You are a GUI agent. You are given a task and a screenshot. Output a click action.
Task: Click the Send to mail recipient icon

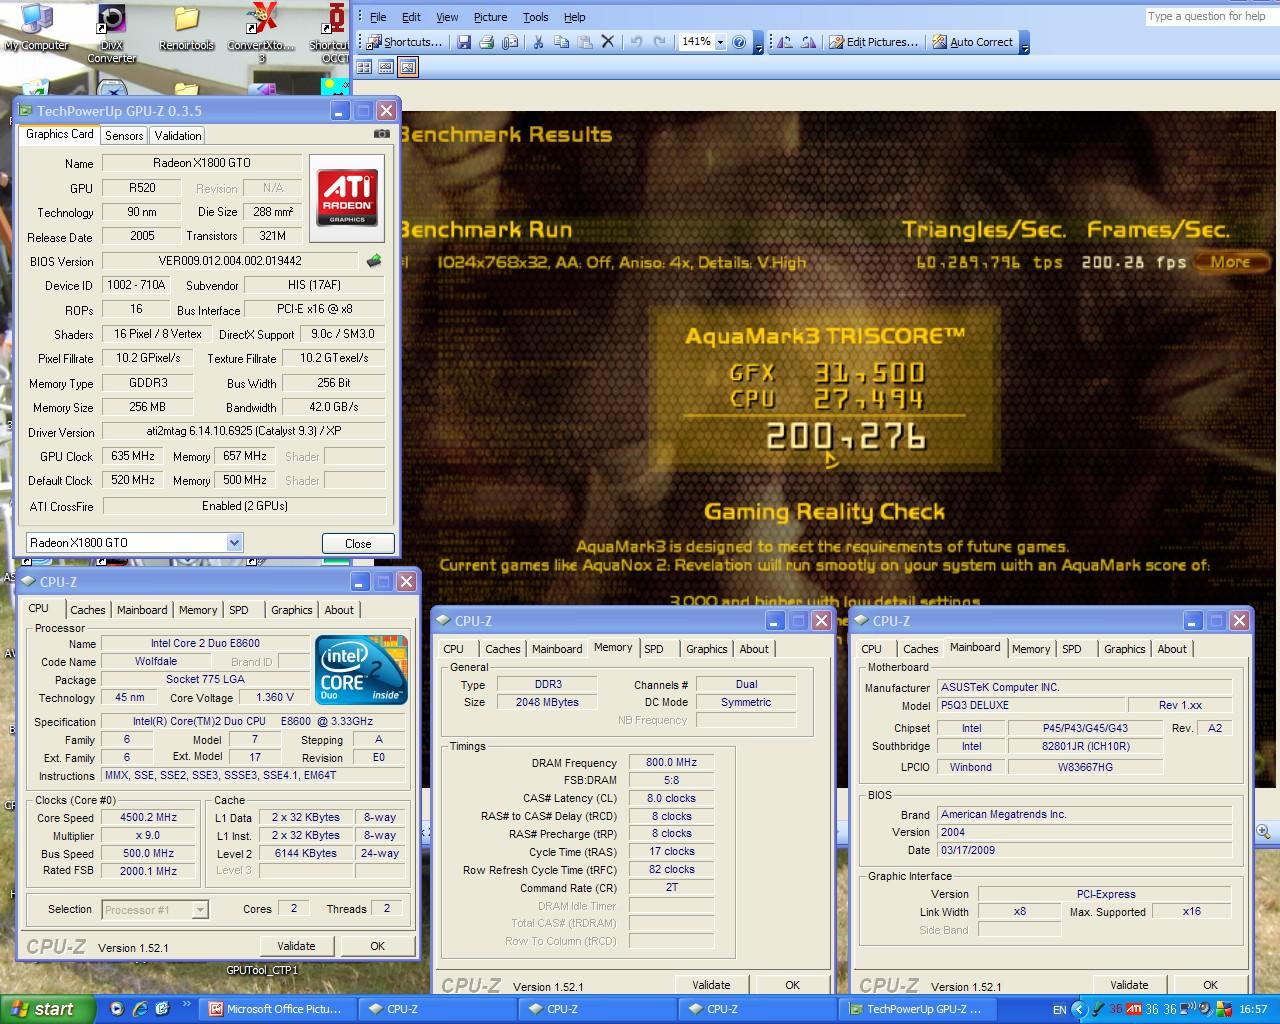coord(510,42)
